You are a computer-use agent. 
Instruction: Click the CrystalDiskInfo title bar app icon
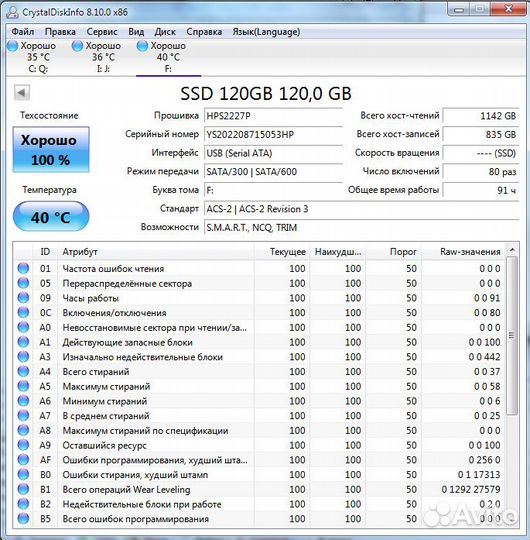(13, 12)
